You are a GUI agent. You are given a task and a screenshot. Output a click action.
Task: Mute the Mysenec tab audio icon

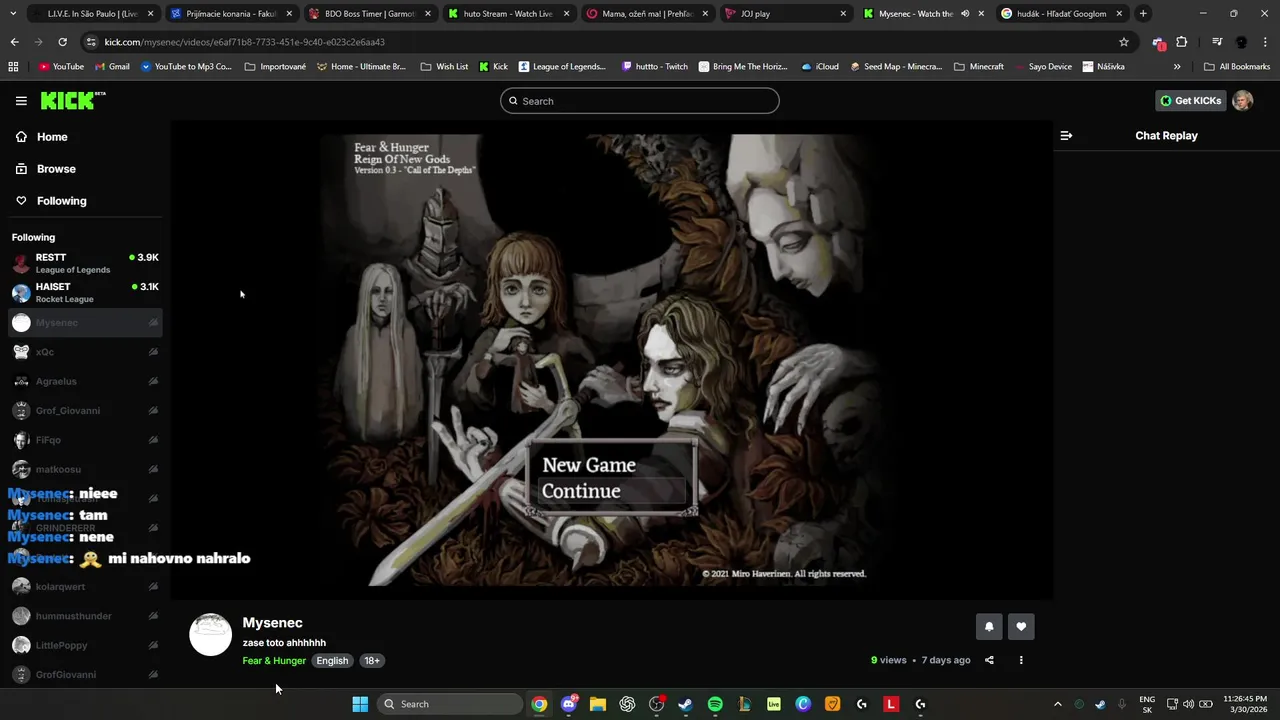(965, 14)
